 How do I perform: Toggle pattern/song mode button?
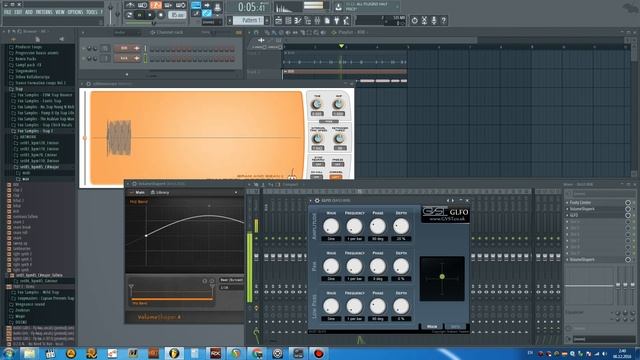[129, 15]
